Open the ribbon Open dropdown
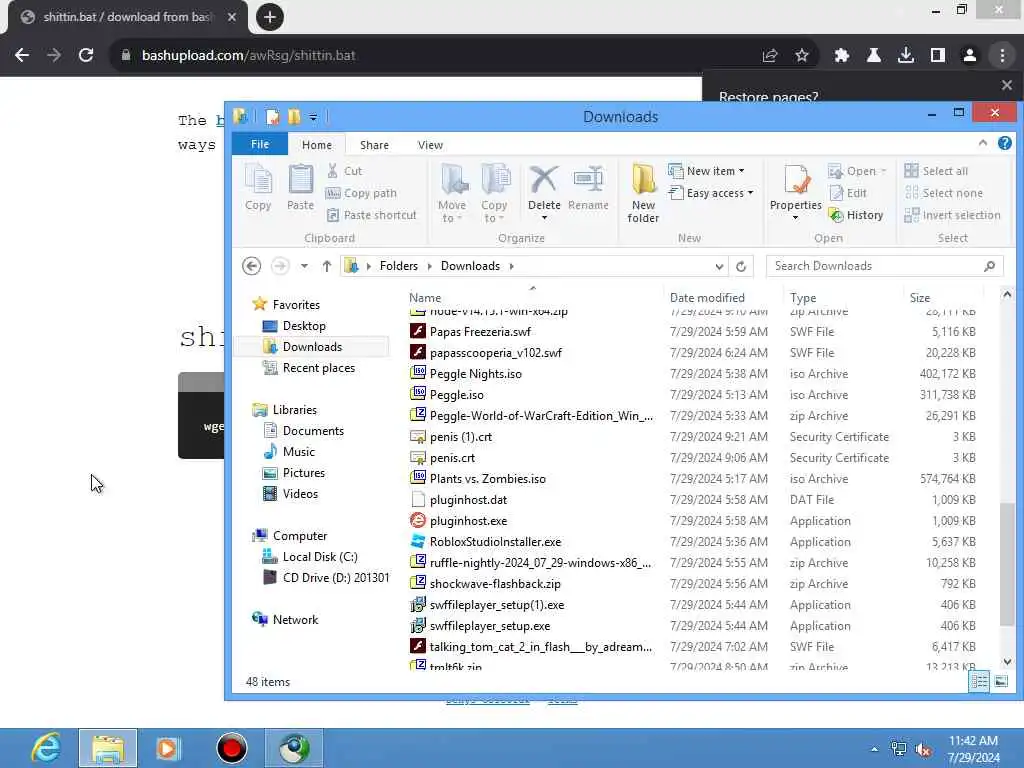This screenshot has height=768, width=1024. click(x=857, y=171)
